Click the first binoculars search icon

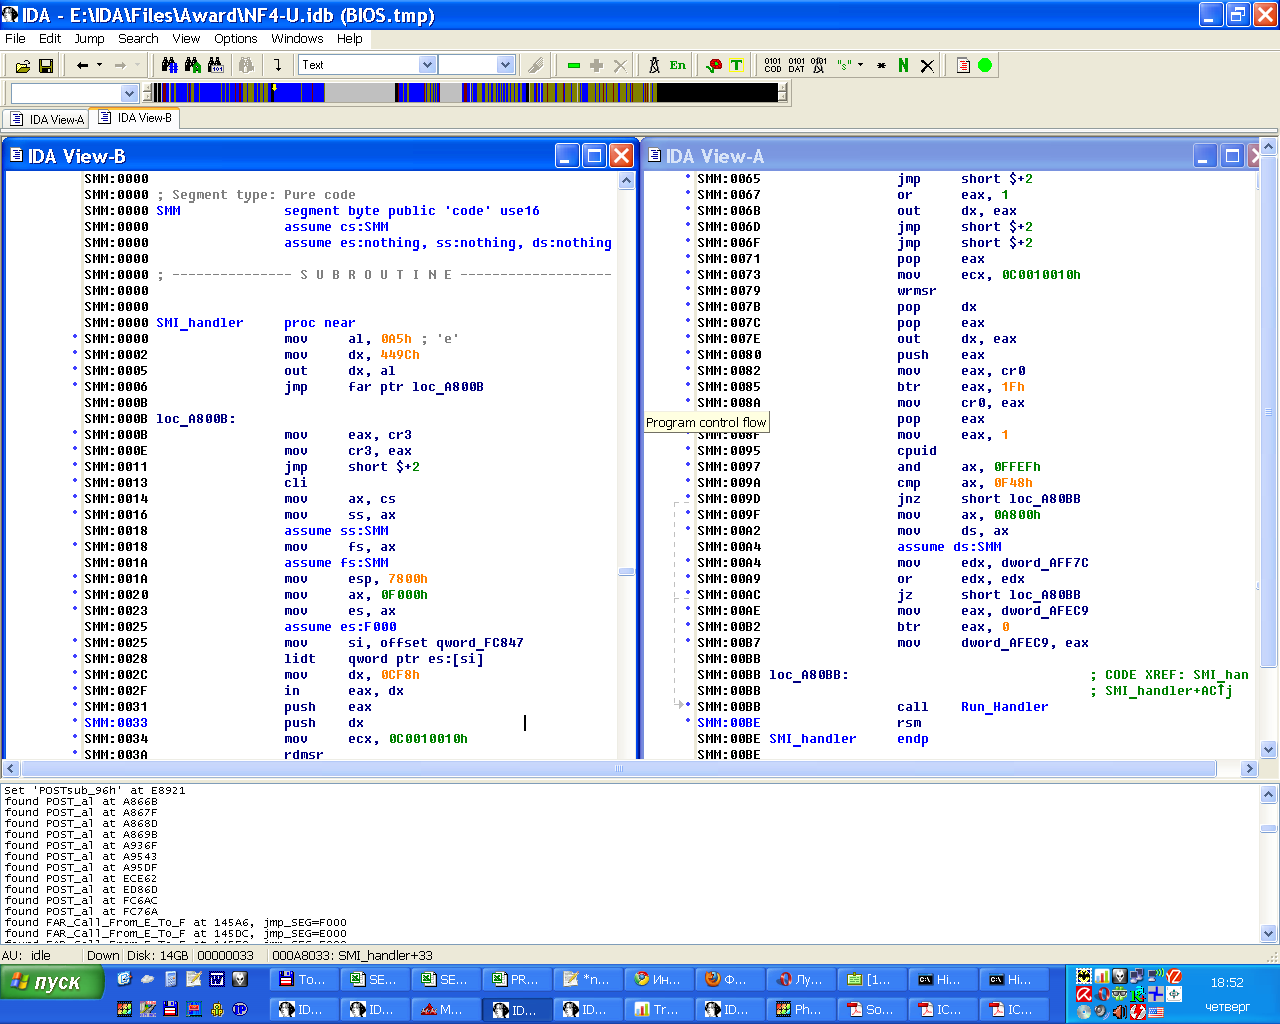pyautogui.click(x=170, y=66)
